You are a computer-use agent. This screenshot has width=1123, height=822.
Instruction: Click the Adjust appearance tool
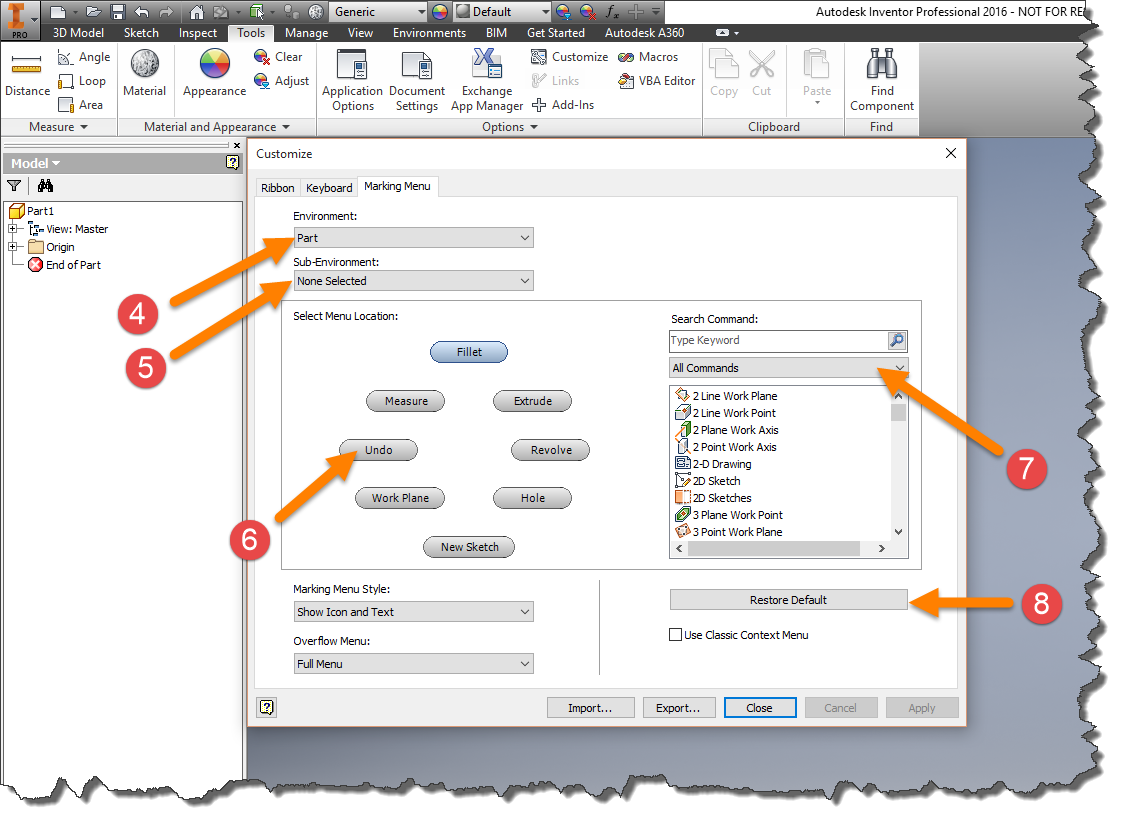tap(281, 81)
